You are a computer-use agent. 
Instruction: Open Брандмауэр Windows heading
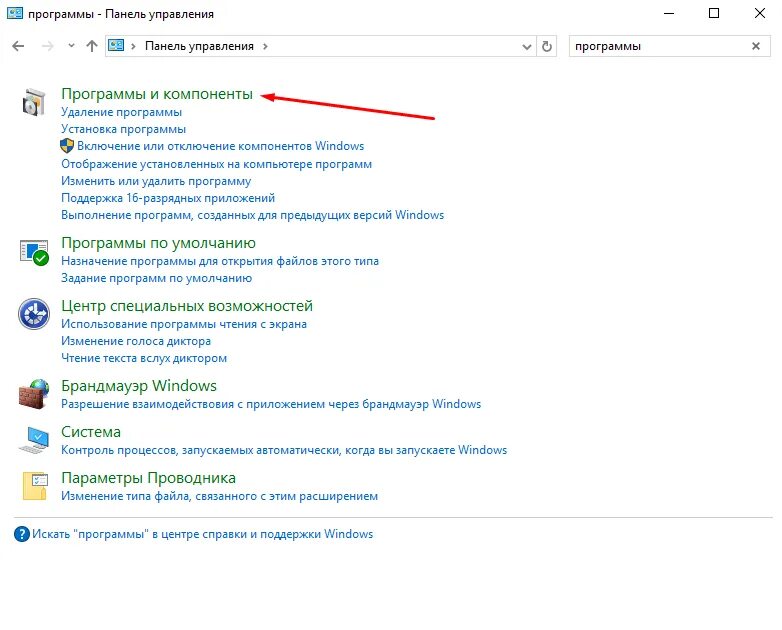[x=139, y=386]
